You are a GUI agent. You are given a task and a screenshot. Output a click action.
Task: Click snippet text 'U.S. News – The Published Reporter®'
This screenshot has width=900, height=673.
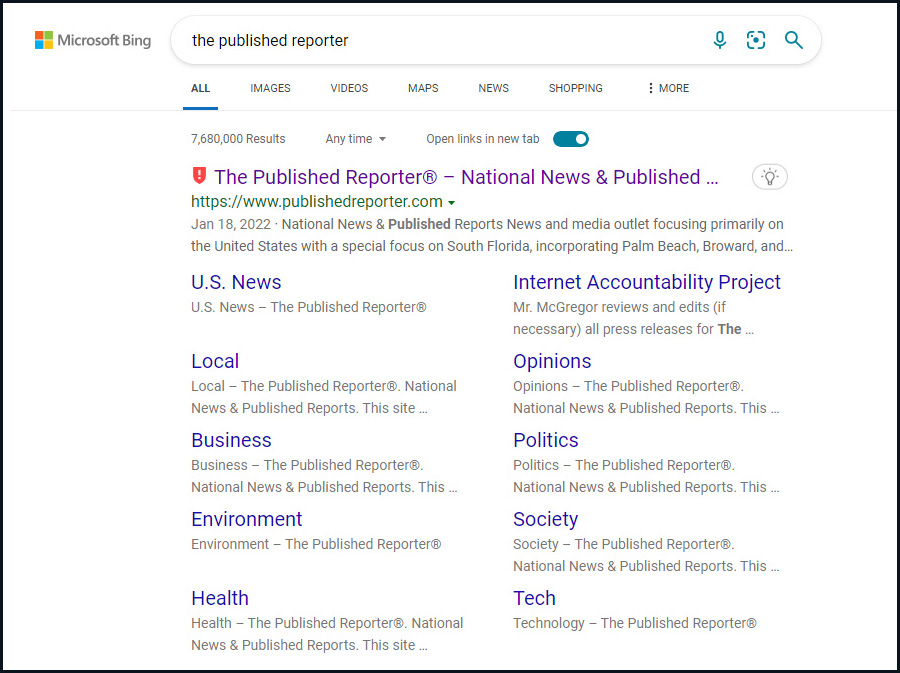pos(309,307)
